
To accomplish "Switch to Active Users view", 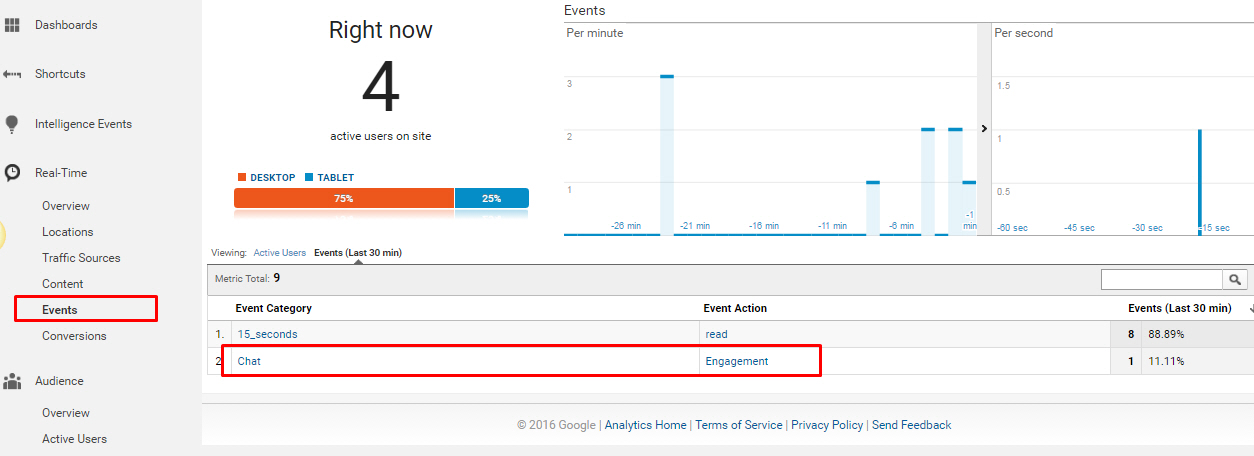I will 280,253.
